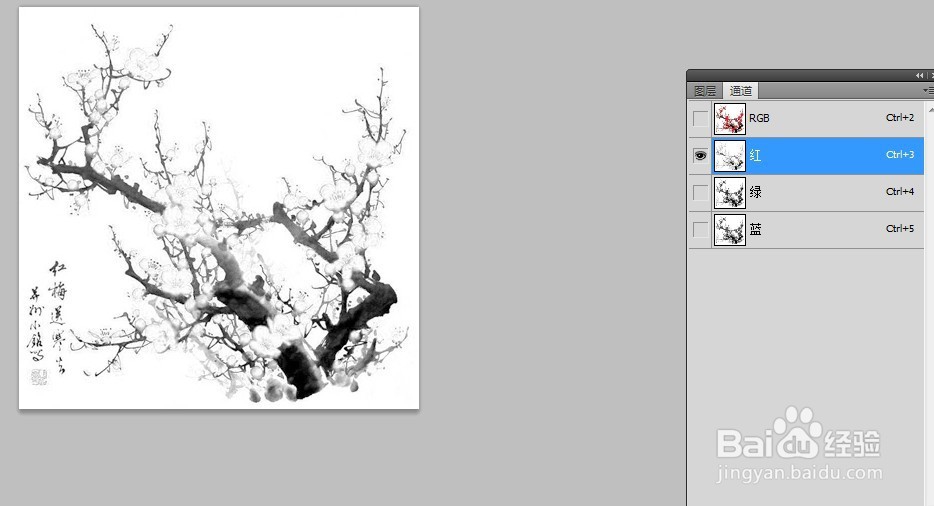Open the Channels panel options menu
The image size is (934, 506).
(x=928, y=91)
